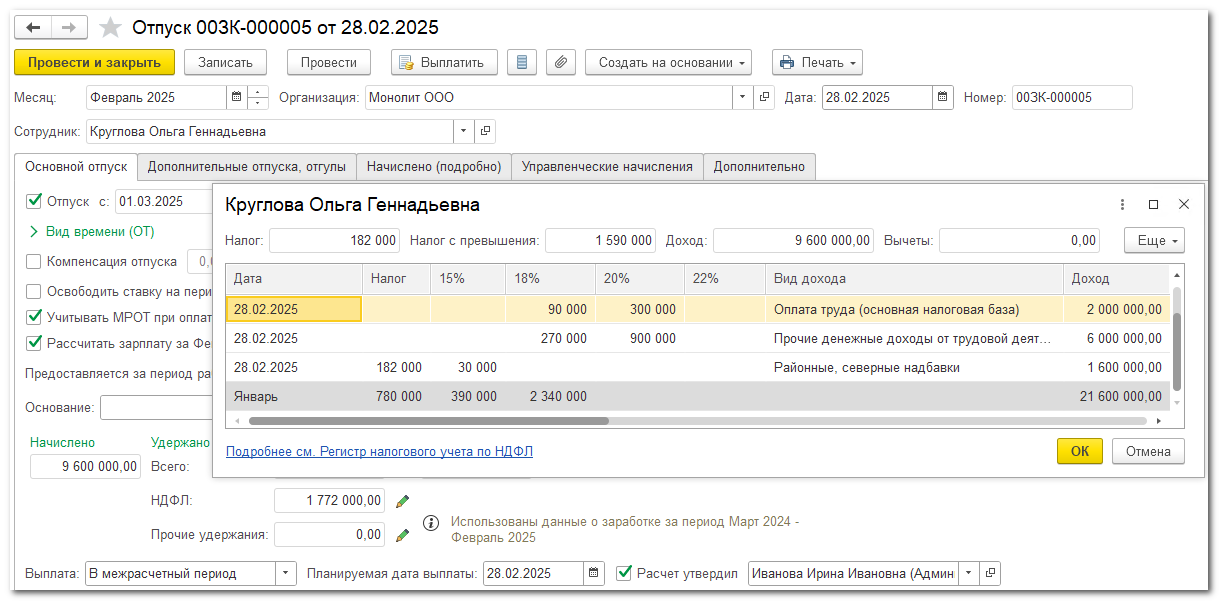Uncheck the Расчет утвердил checkbox
The width and height of the screenshot is (1219, 601).
[x=624, y=573]
